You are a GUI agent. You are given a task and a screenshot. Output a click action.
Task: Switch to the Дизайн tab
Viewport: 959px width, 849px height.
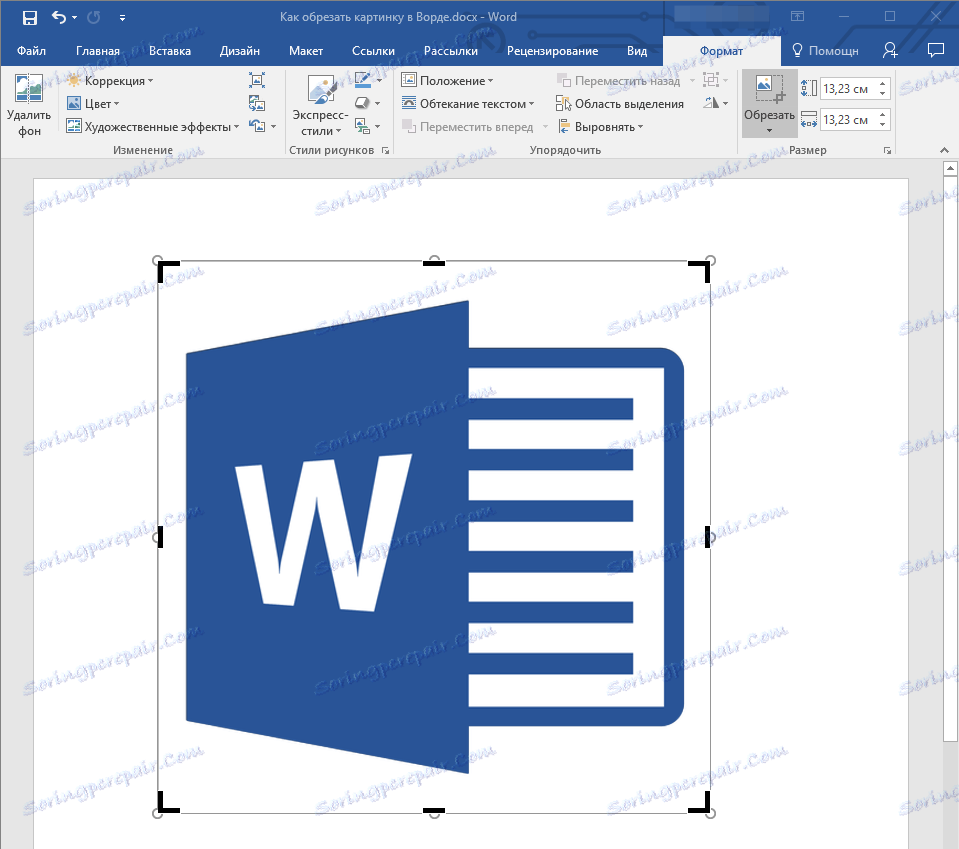(x=240, y=51)
